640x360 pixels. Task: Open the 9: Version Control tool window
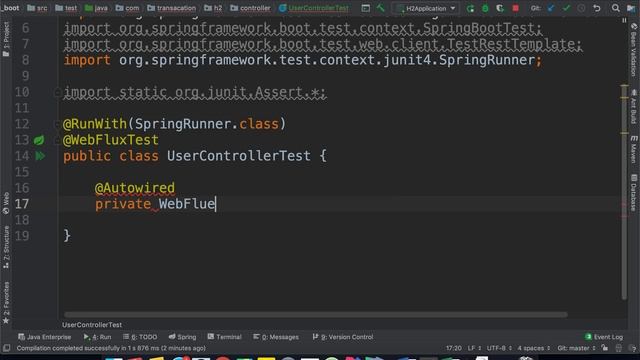[343, 337]
